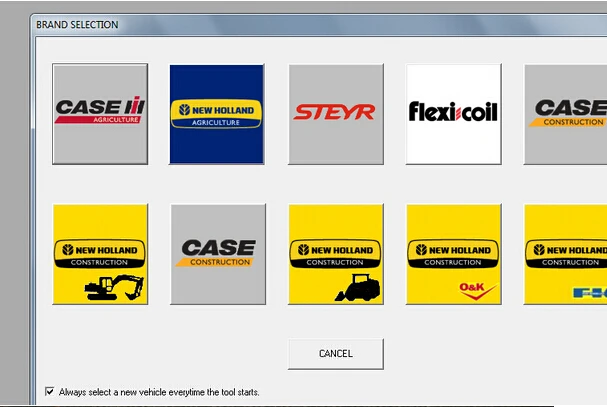The height and width of the screenshot is (407, 607).
Task: Select the Case IH Agriculture brand tile
Action: 100,114
